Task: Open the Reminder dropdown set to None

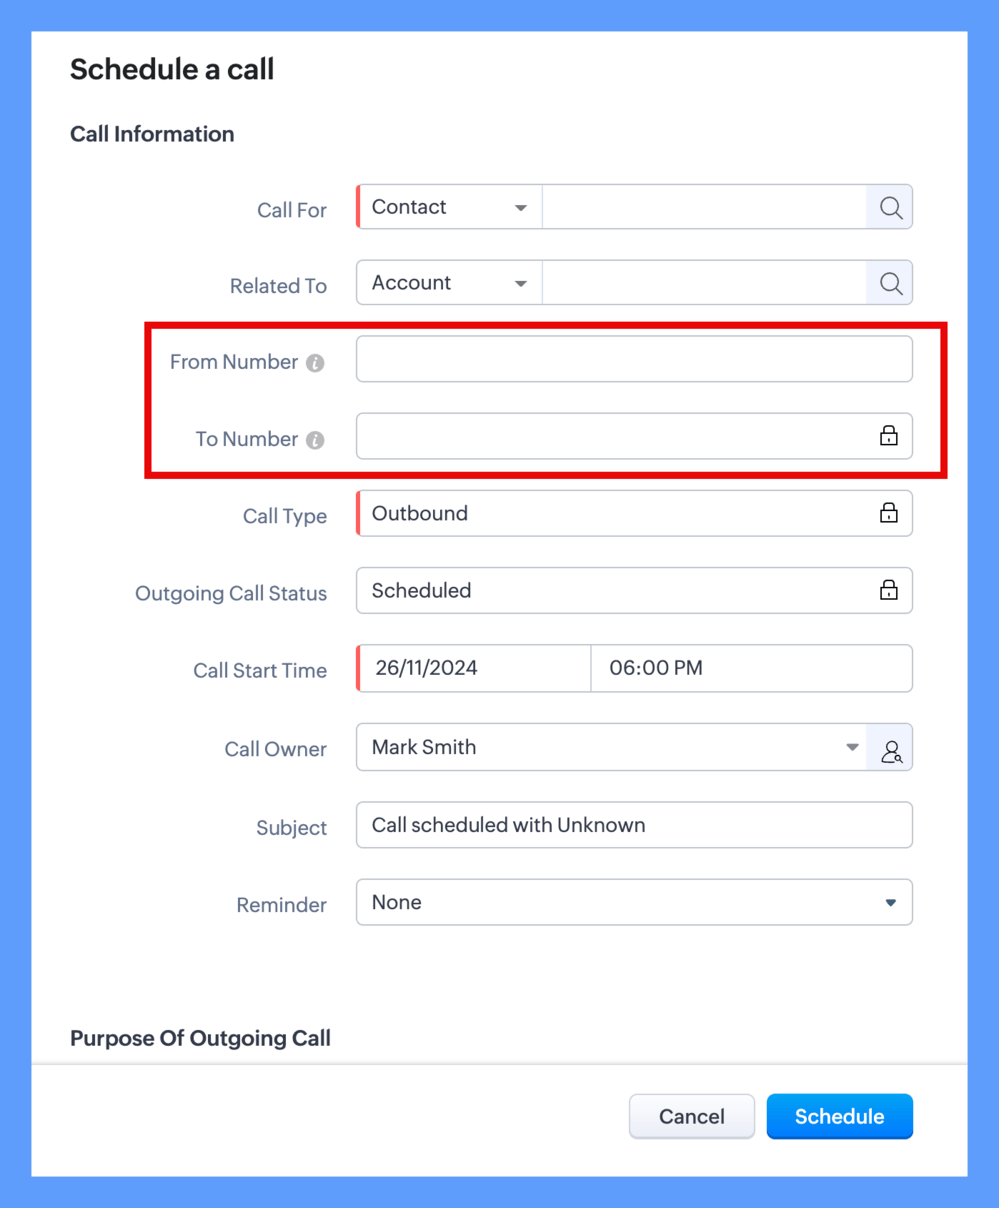Action: [634, 903]
